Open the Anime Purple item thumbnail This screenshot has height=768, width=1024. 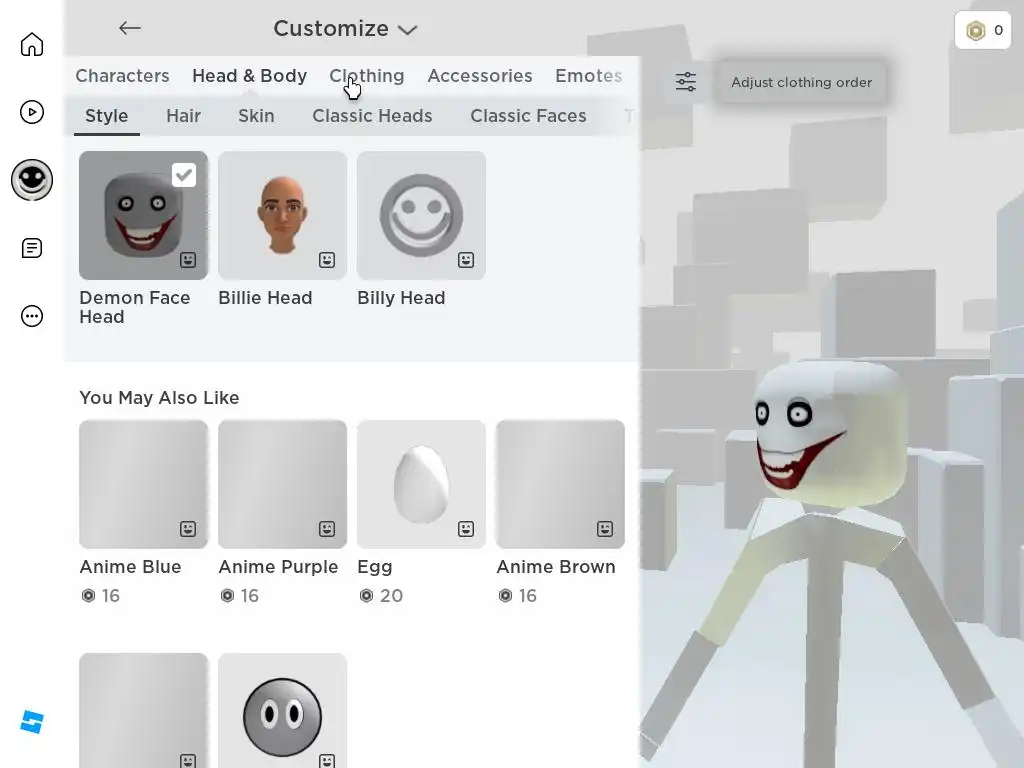[282, 484]
